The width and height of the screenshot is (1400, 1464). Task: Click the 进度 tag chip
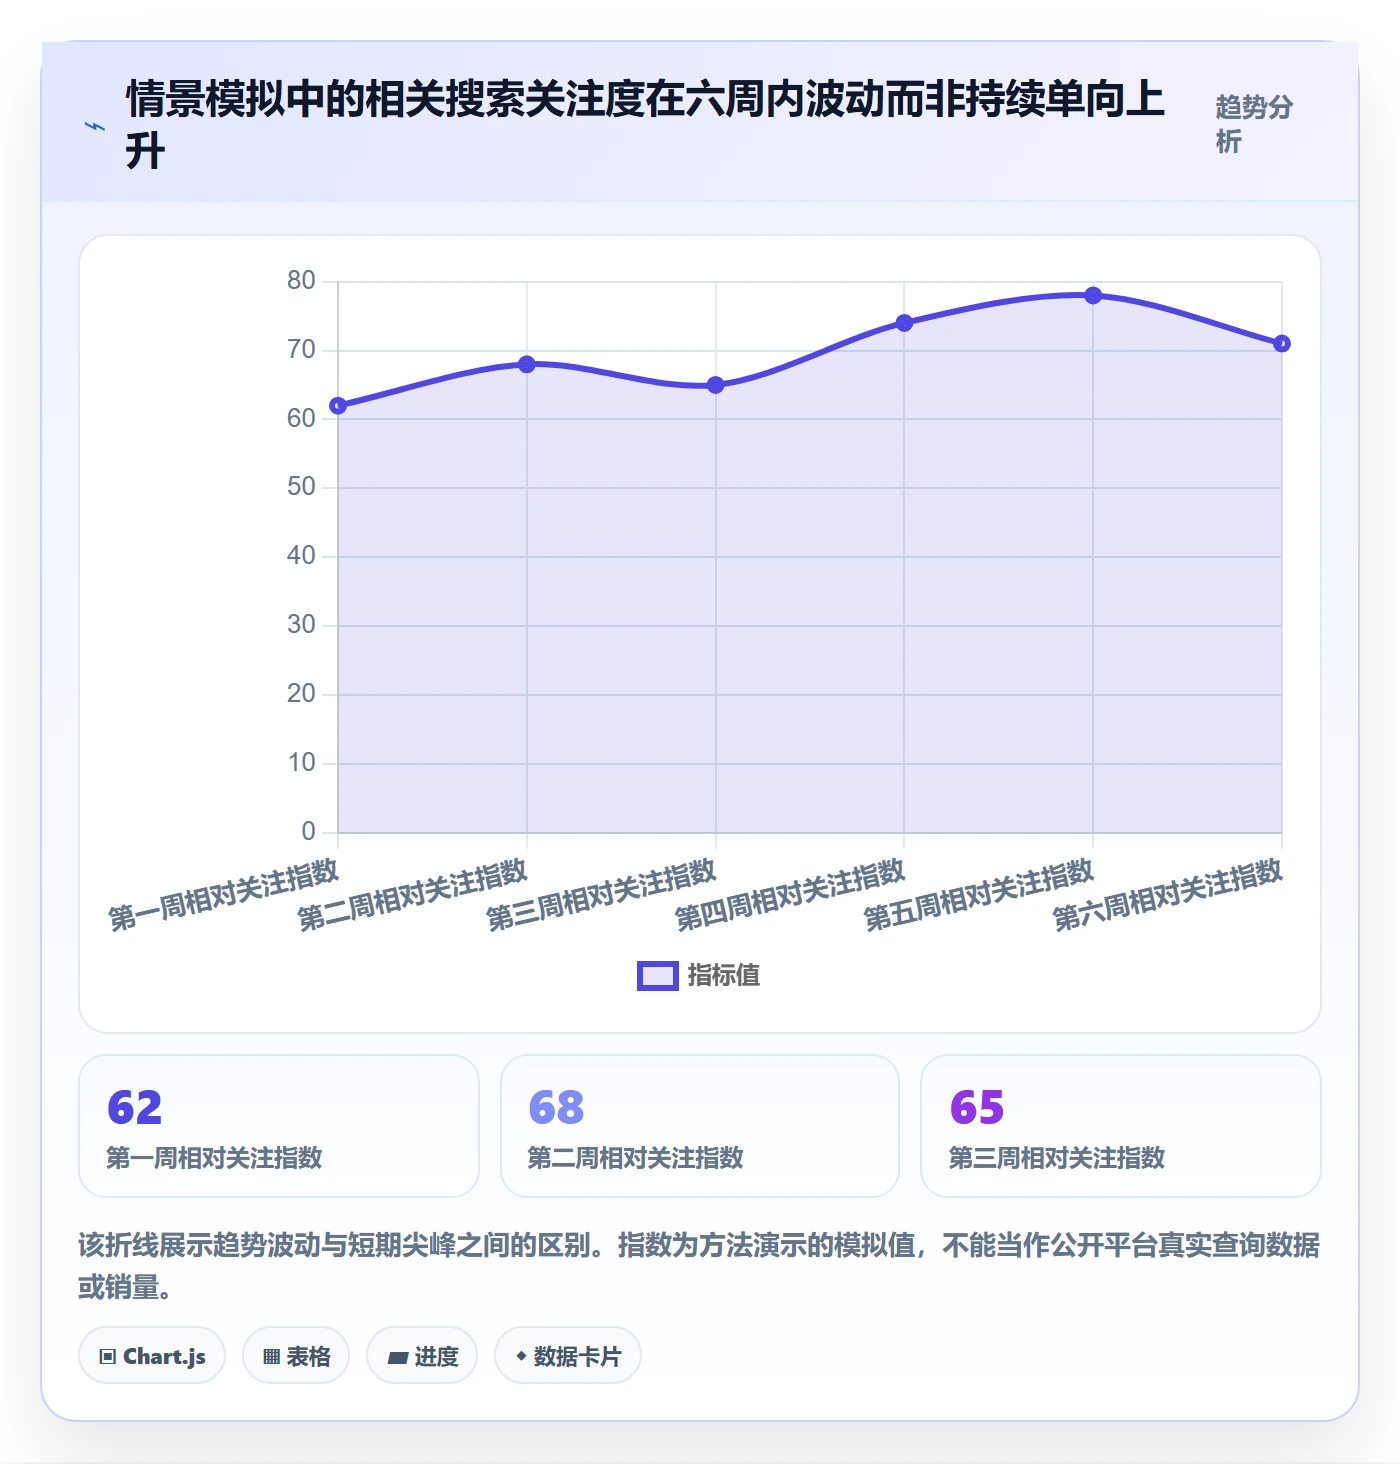pyautogui.click(x=422, y=1356)
